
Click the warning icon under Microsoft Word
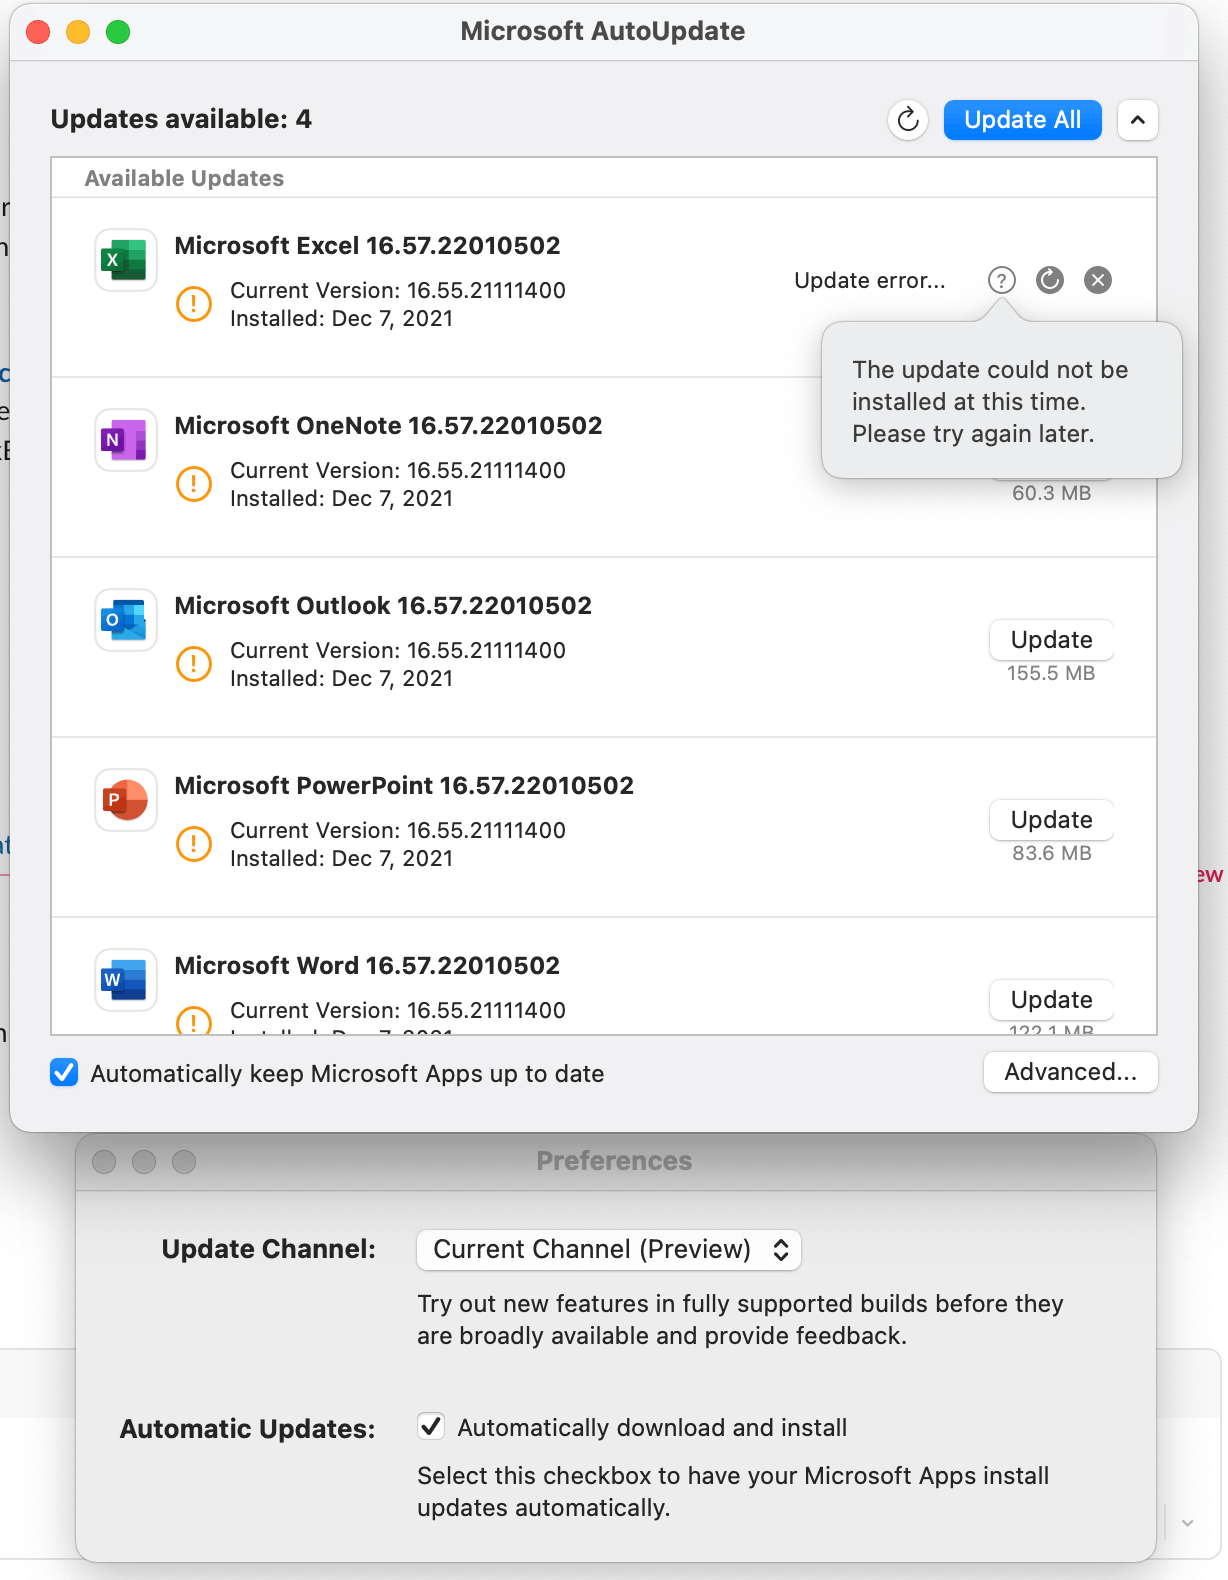click(194, 1020)
